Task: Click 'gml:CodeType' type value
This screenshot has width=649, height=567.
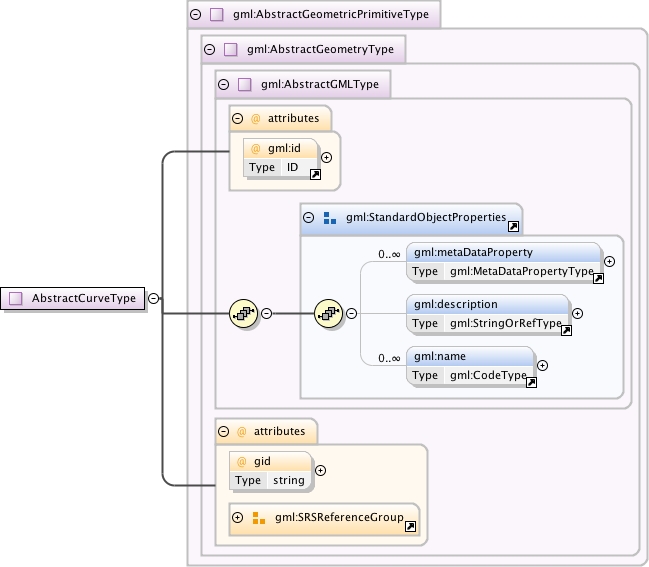Action: tap(488, 375)
